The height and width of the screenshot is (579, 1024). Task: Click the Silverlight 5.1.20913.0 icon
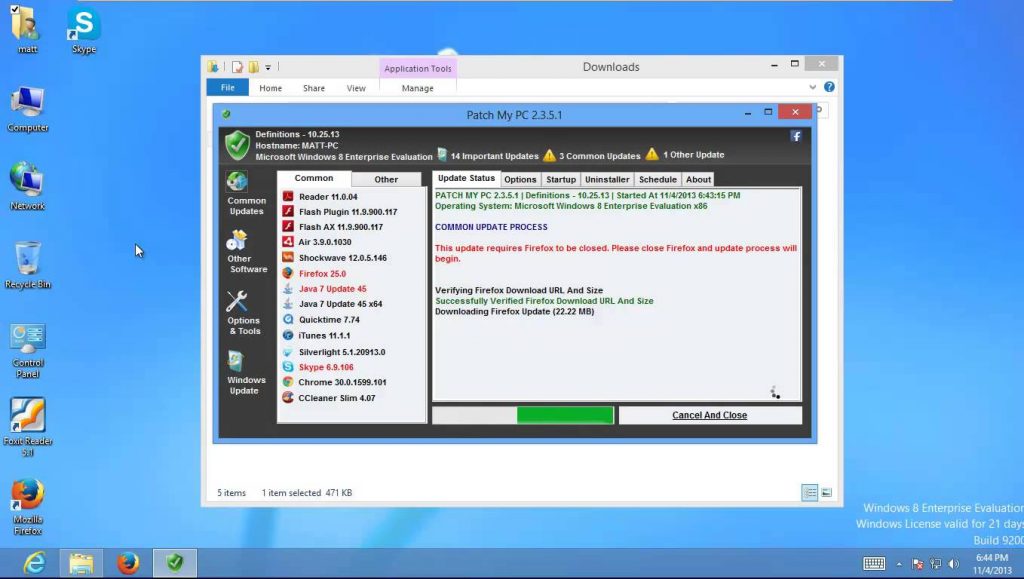tap(288, 351)
